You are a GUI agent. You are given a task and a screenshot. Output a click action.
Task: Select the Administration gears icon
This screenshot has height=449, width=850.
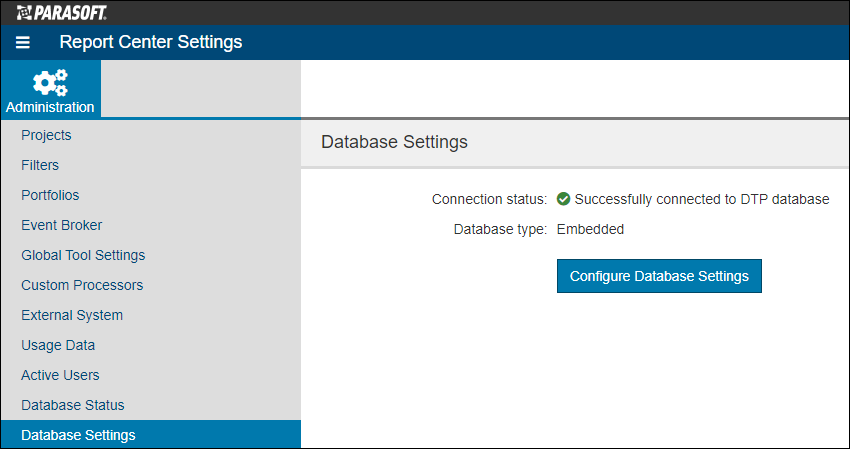click(50, 82)
